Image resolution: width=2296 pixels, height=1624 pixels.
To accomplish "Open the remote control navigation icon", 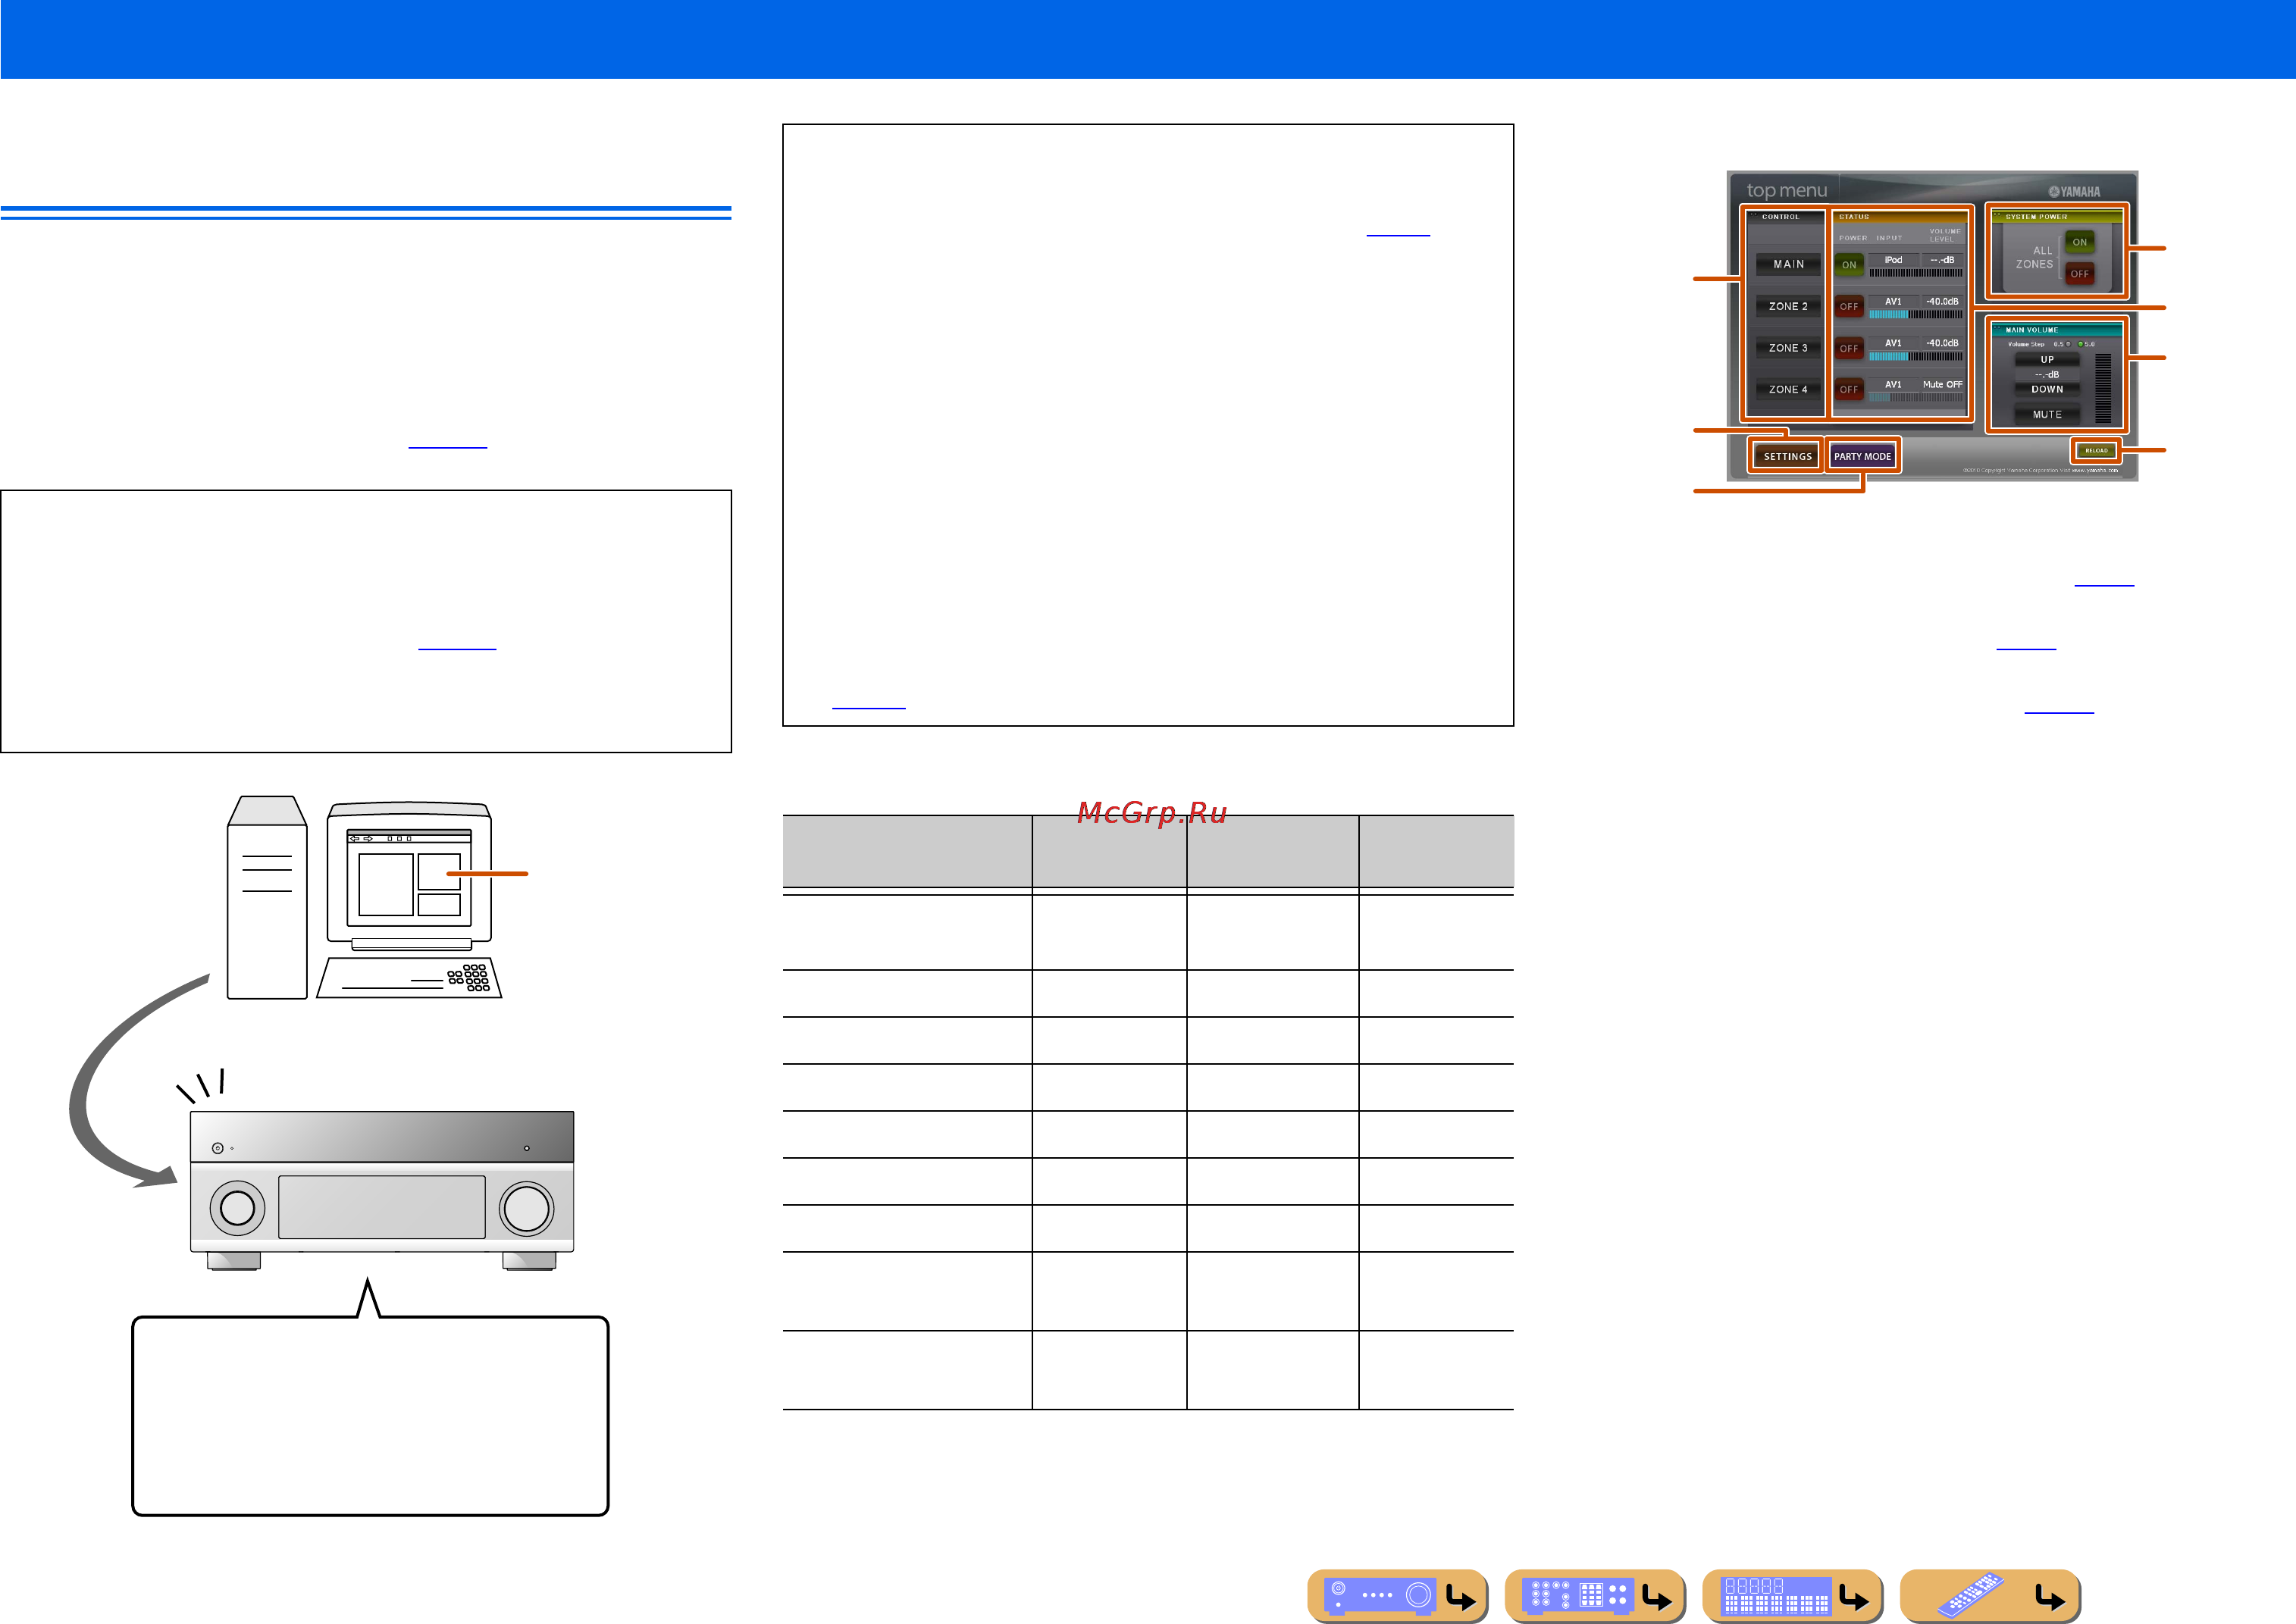I will pos(1990,1596).
